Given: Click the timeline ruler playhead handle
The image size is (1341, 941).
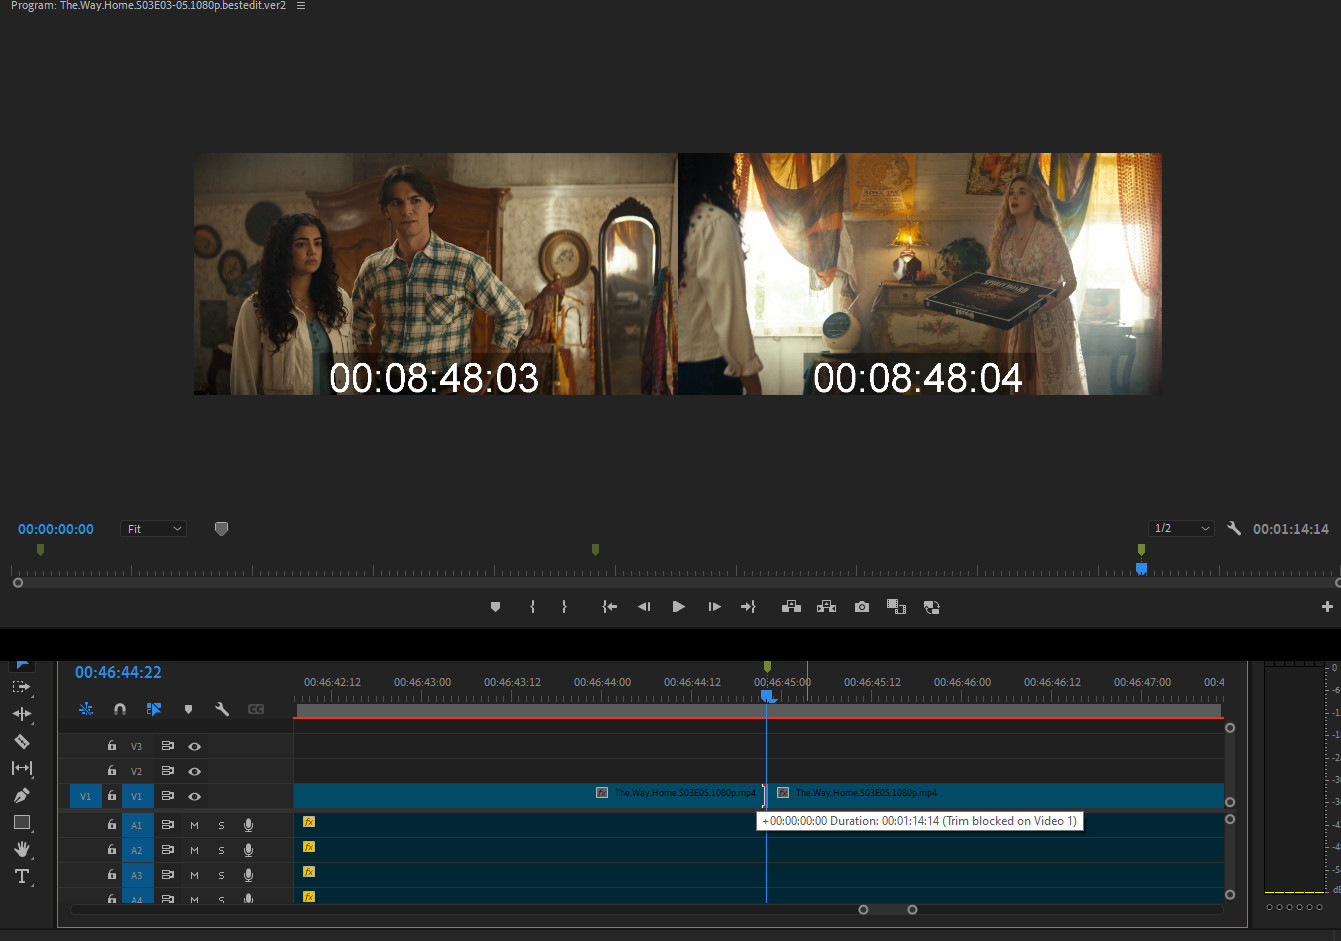Looking at the screenshot, I should 767,695.
